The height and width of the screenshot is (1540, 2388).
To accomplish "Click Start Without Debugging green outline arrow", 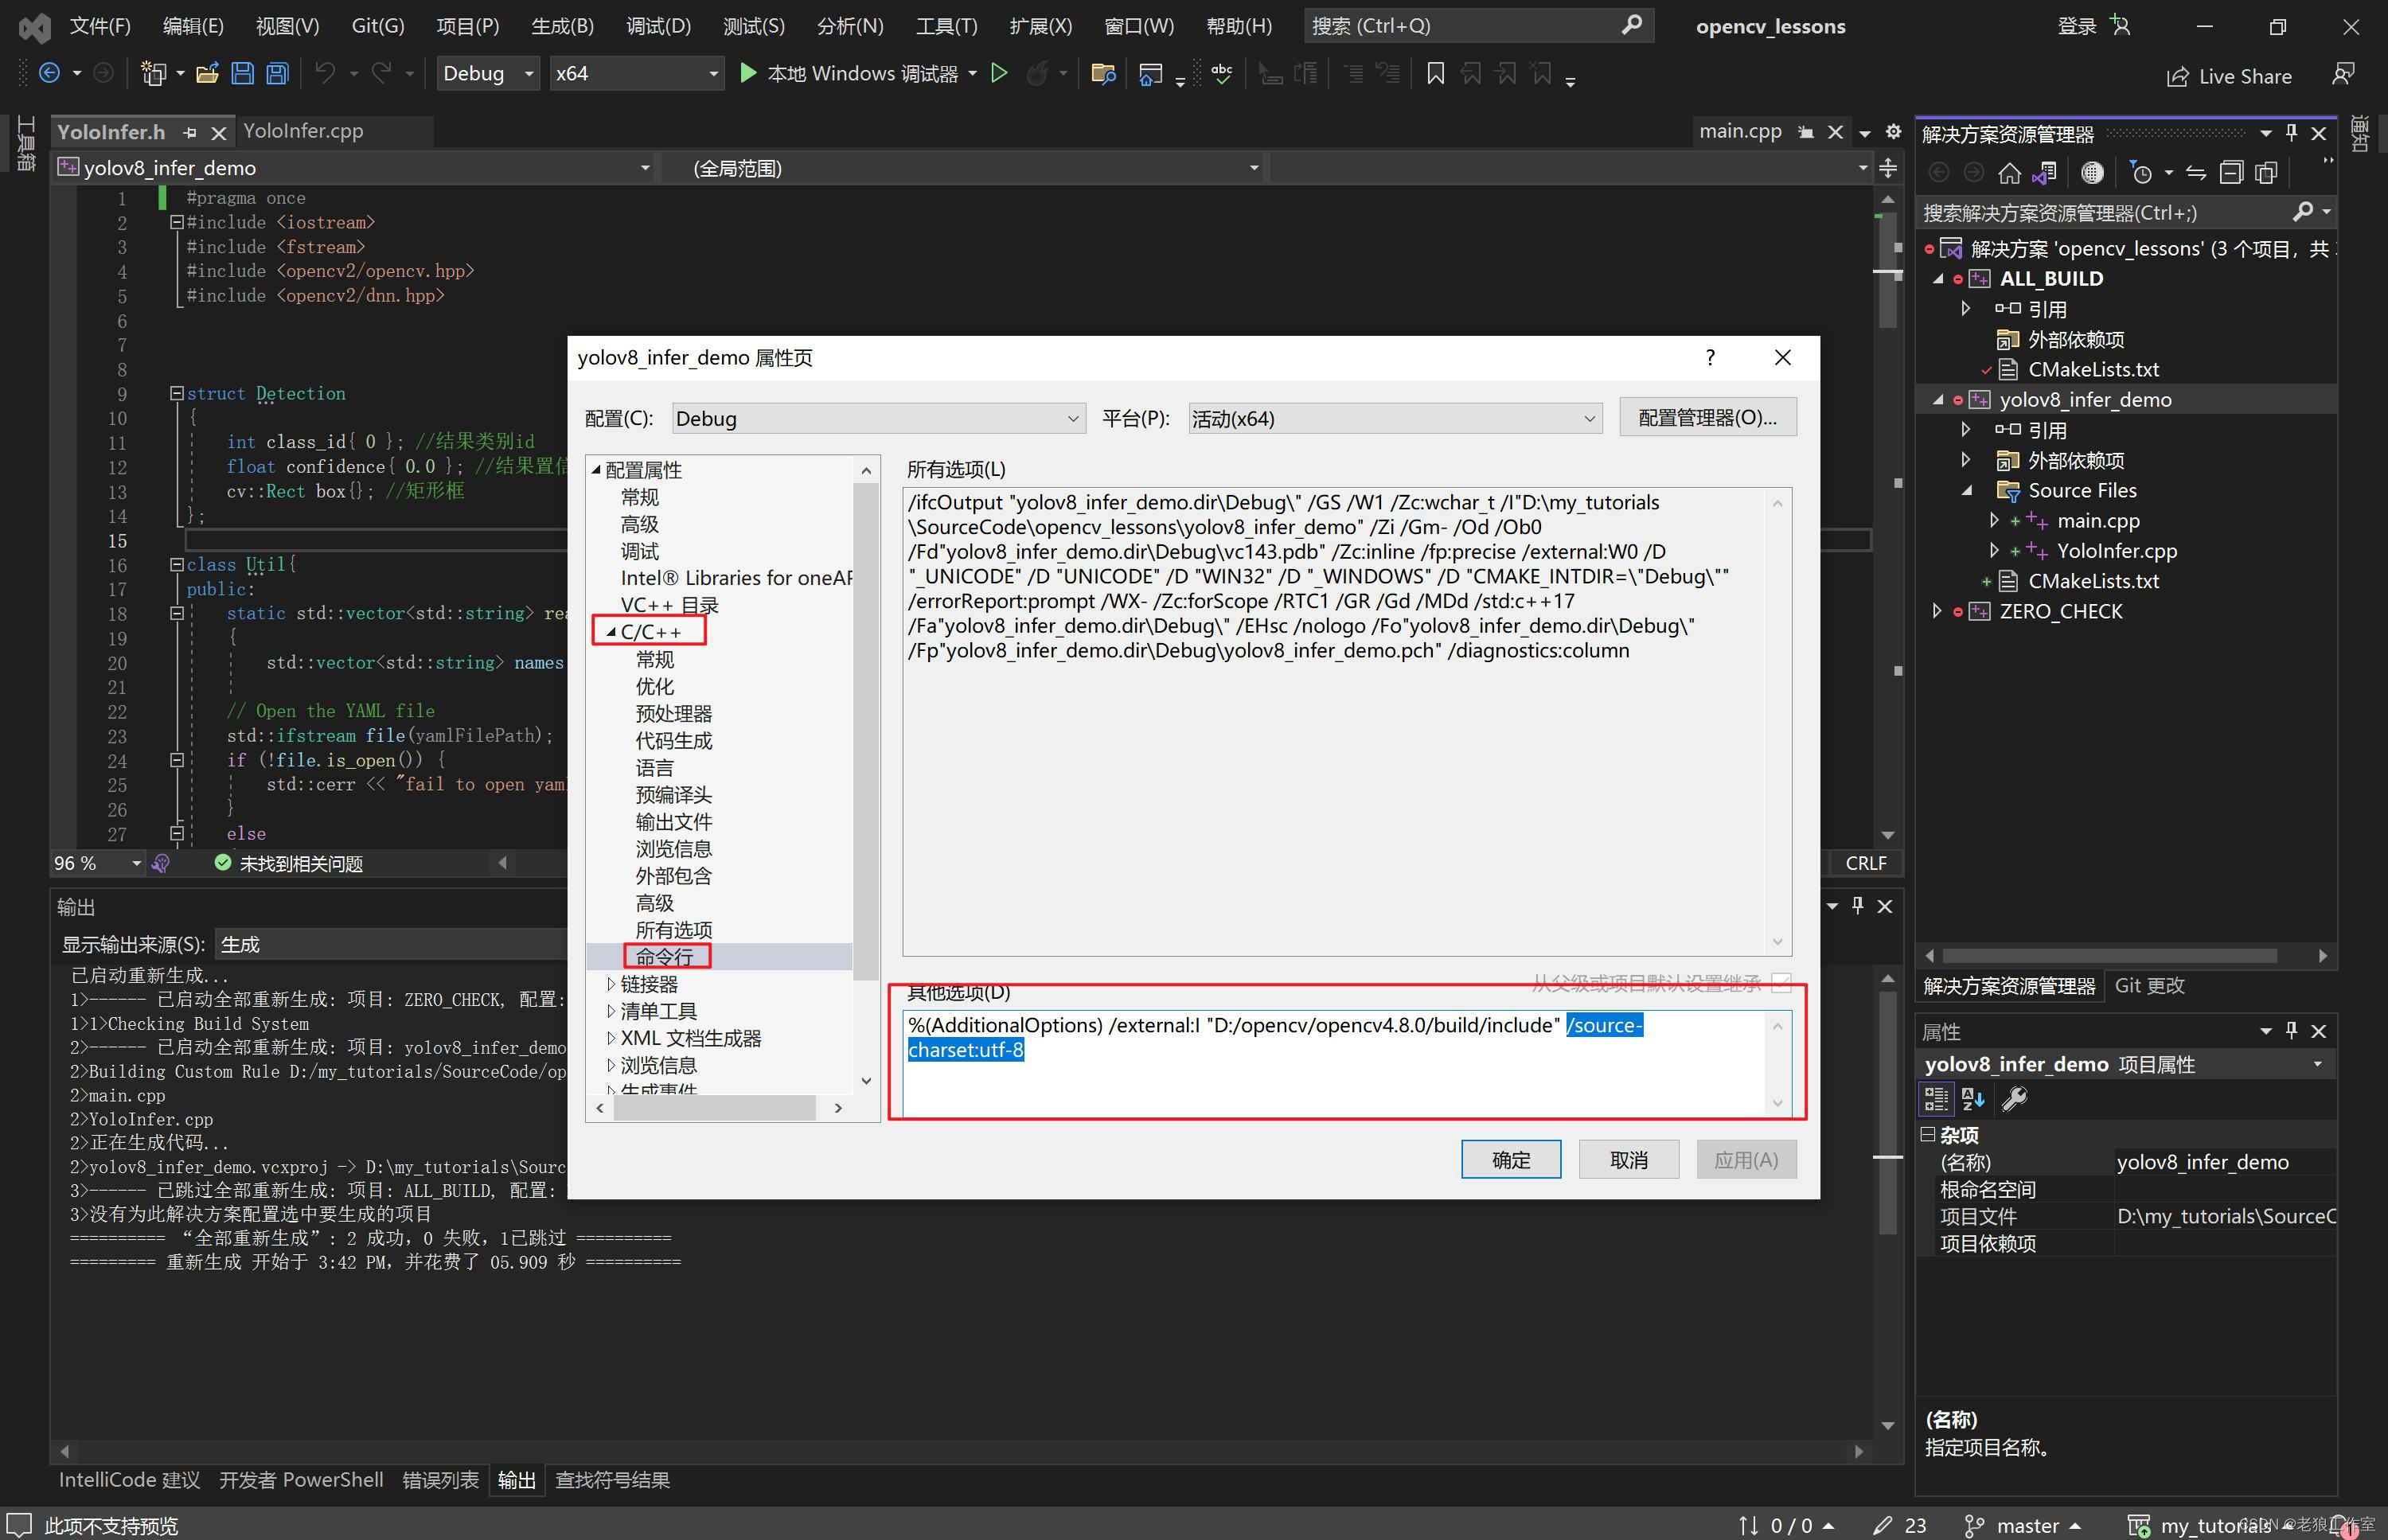I will coord(998,73).
